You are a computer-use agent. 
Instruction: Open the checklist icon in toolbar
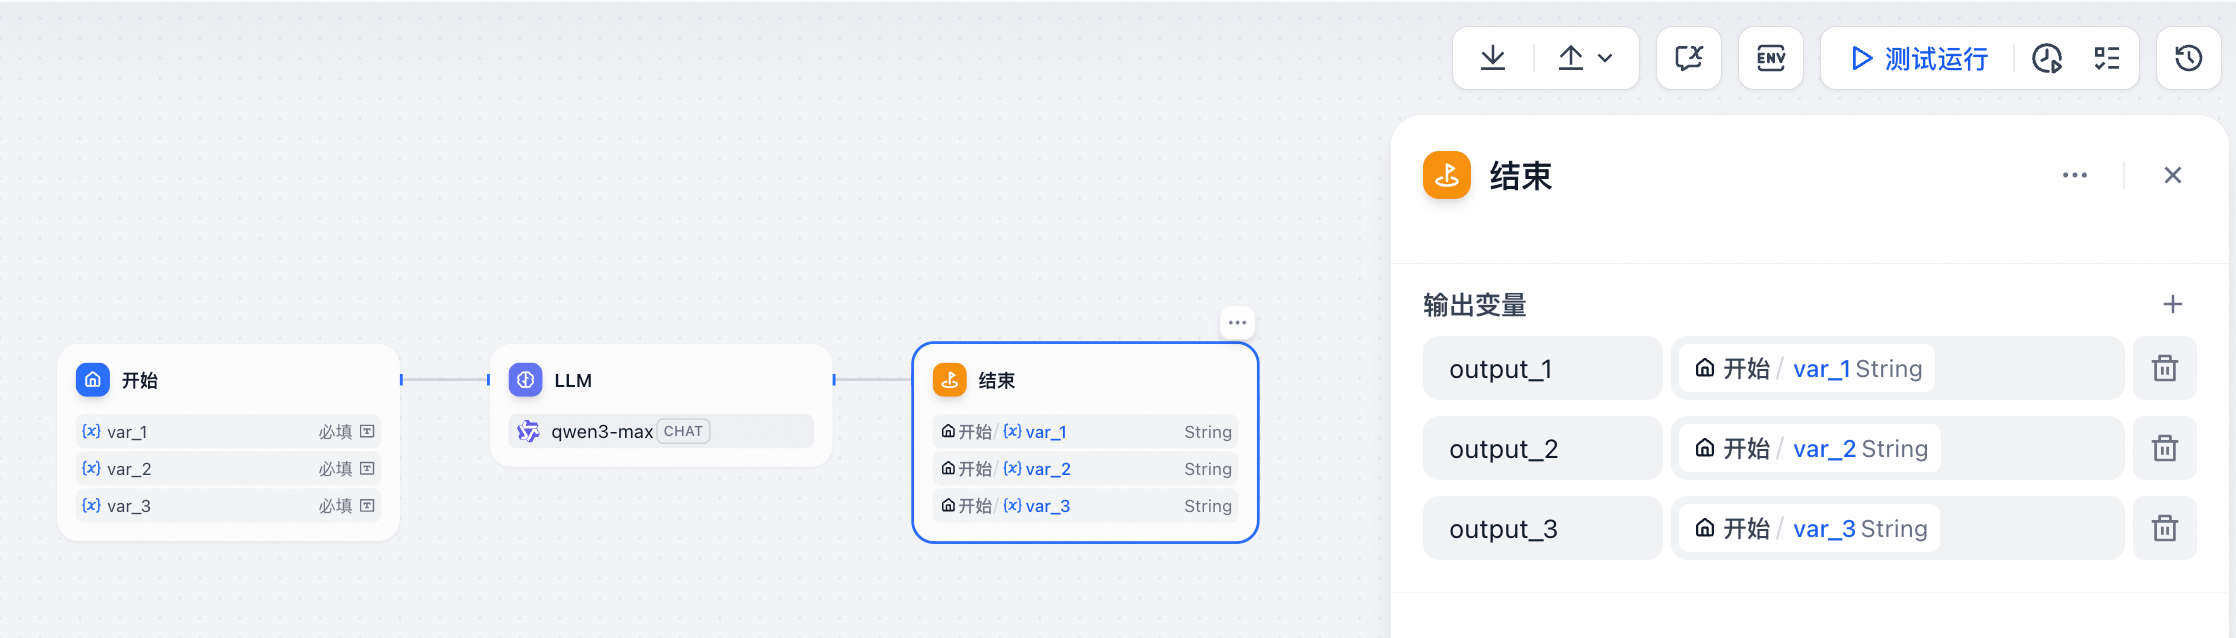click(2107, 58)
